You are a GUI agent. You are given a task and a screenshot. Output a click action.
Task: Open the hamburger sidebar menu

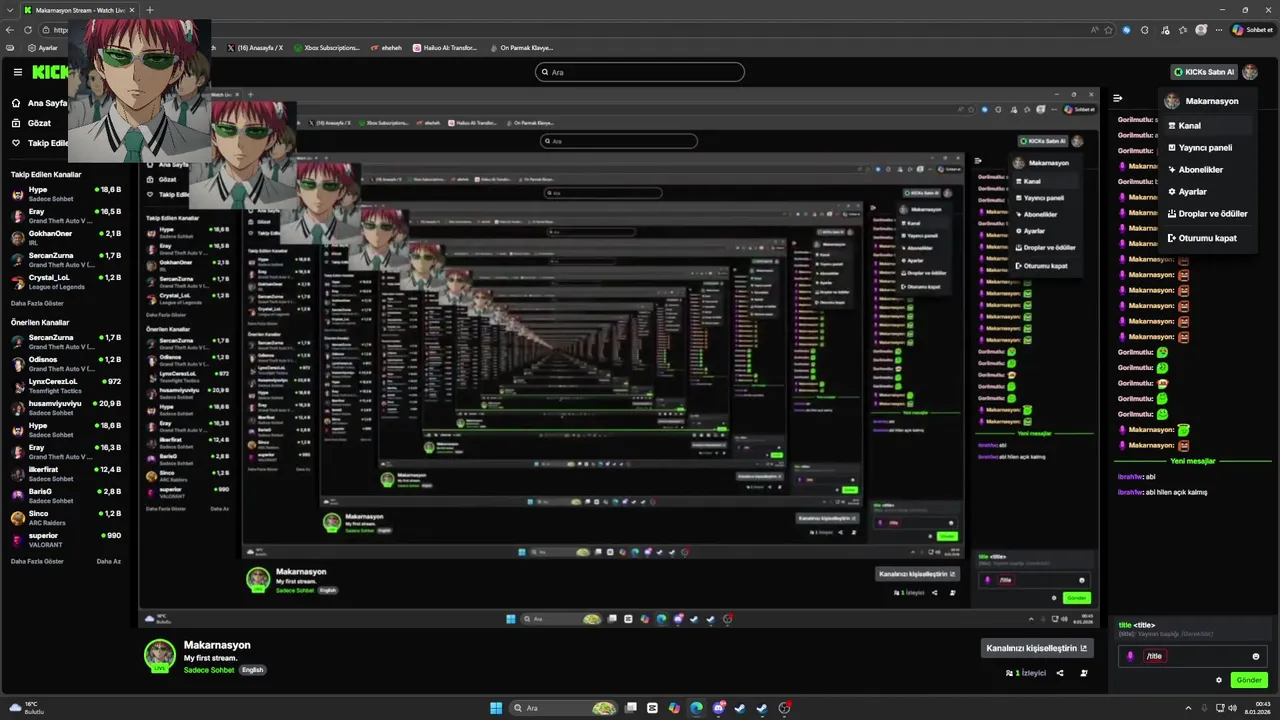[x=17, y=72]
